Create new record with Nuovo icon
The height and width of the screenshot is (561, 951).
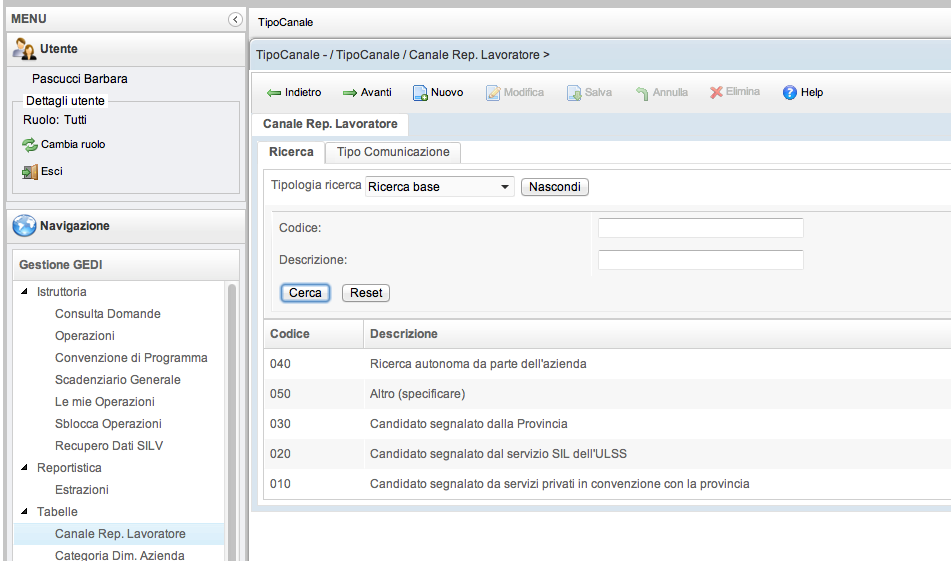coord(421,93)
